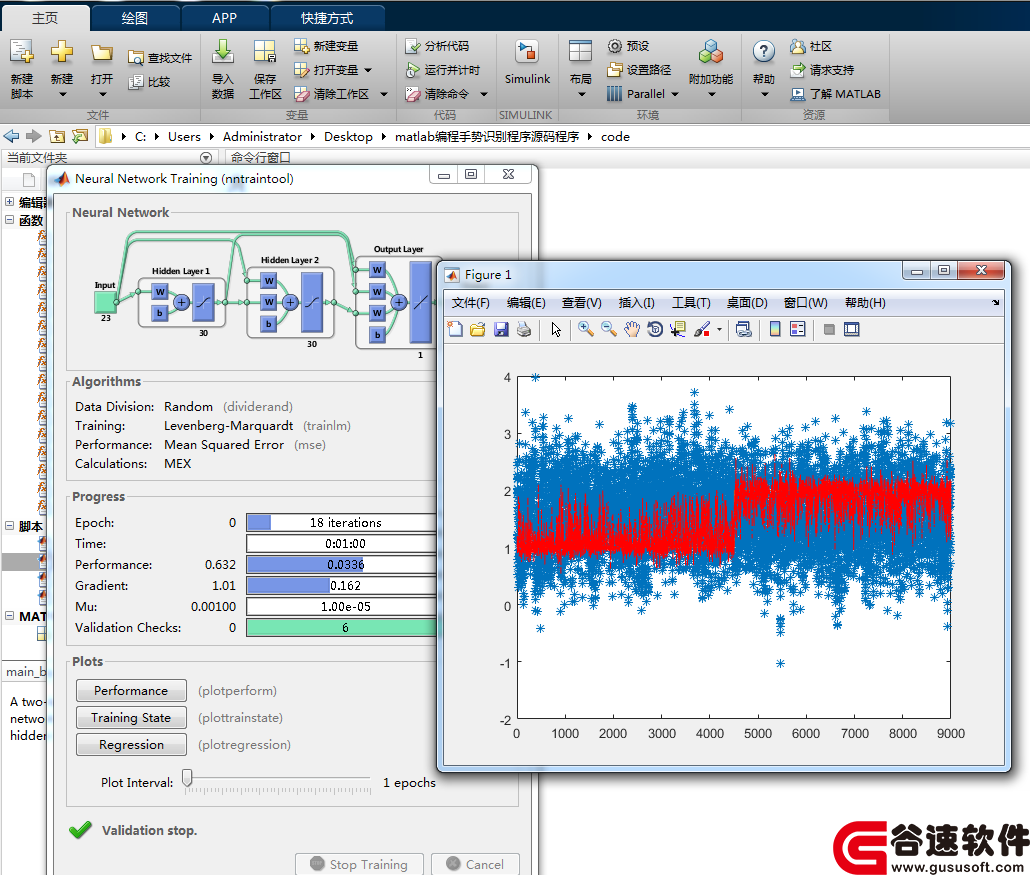
Task: Click the Regression plot button
Action: pos(131,744)
